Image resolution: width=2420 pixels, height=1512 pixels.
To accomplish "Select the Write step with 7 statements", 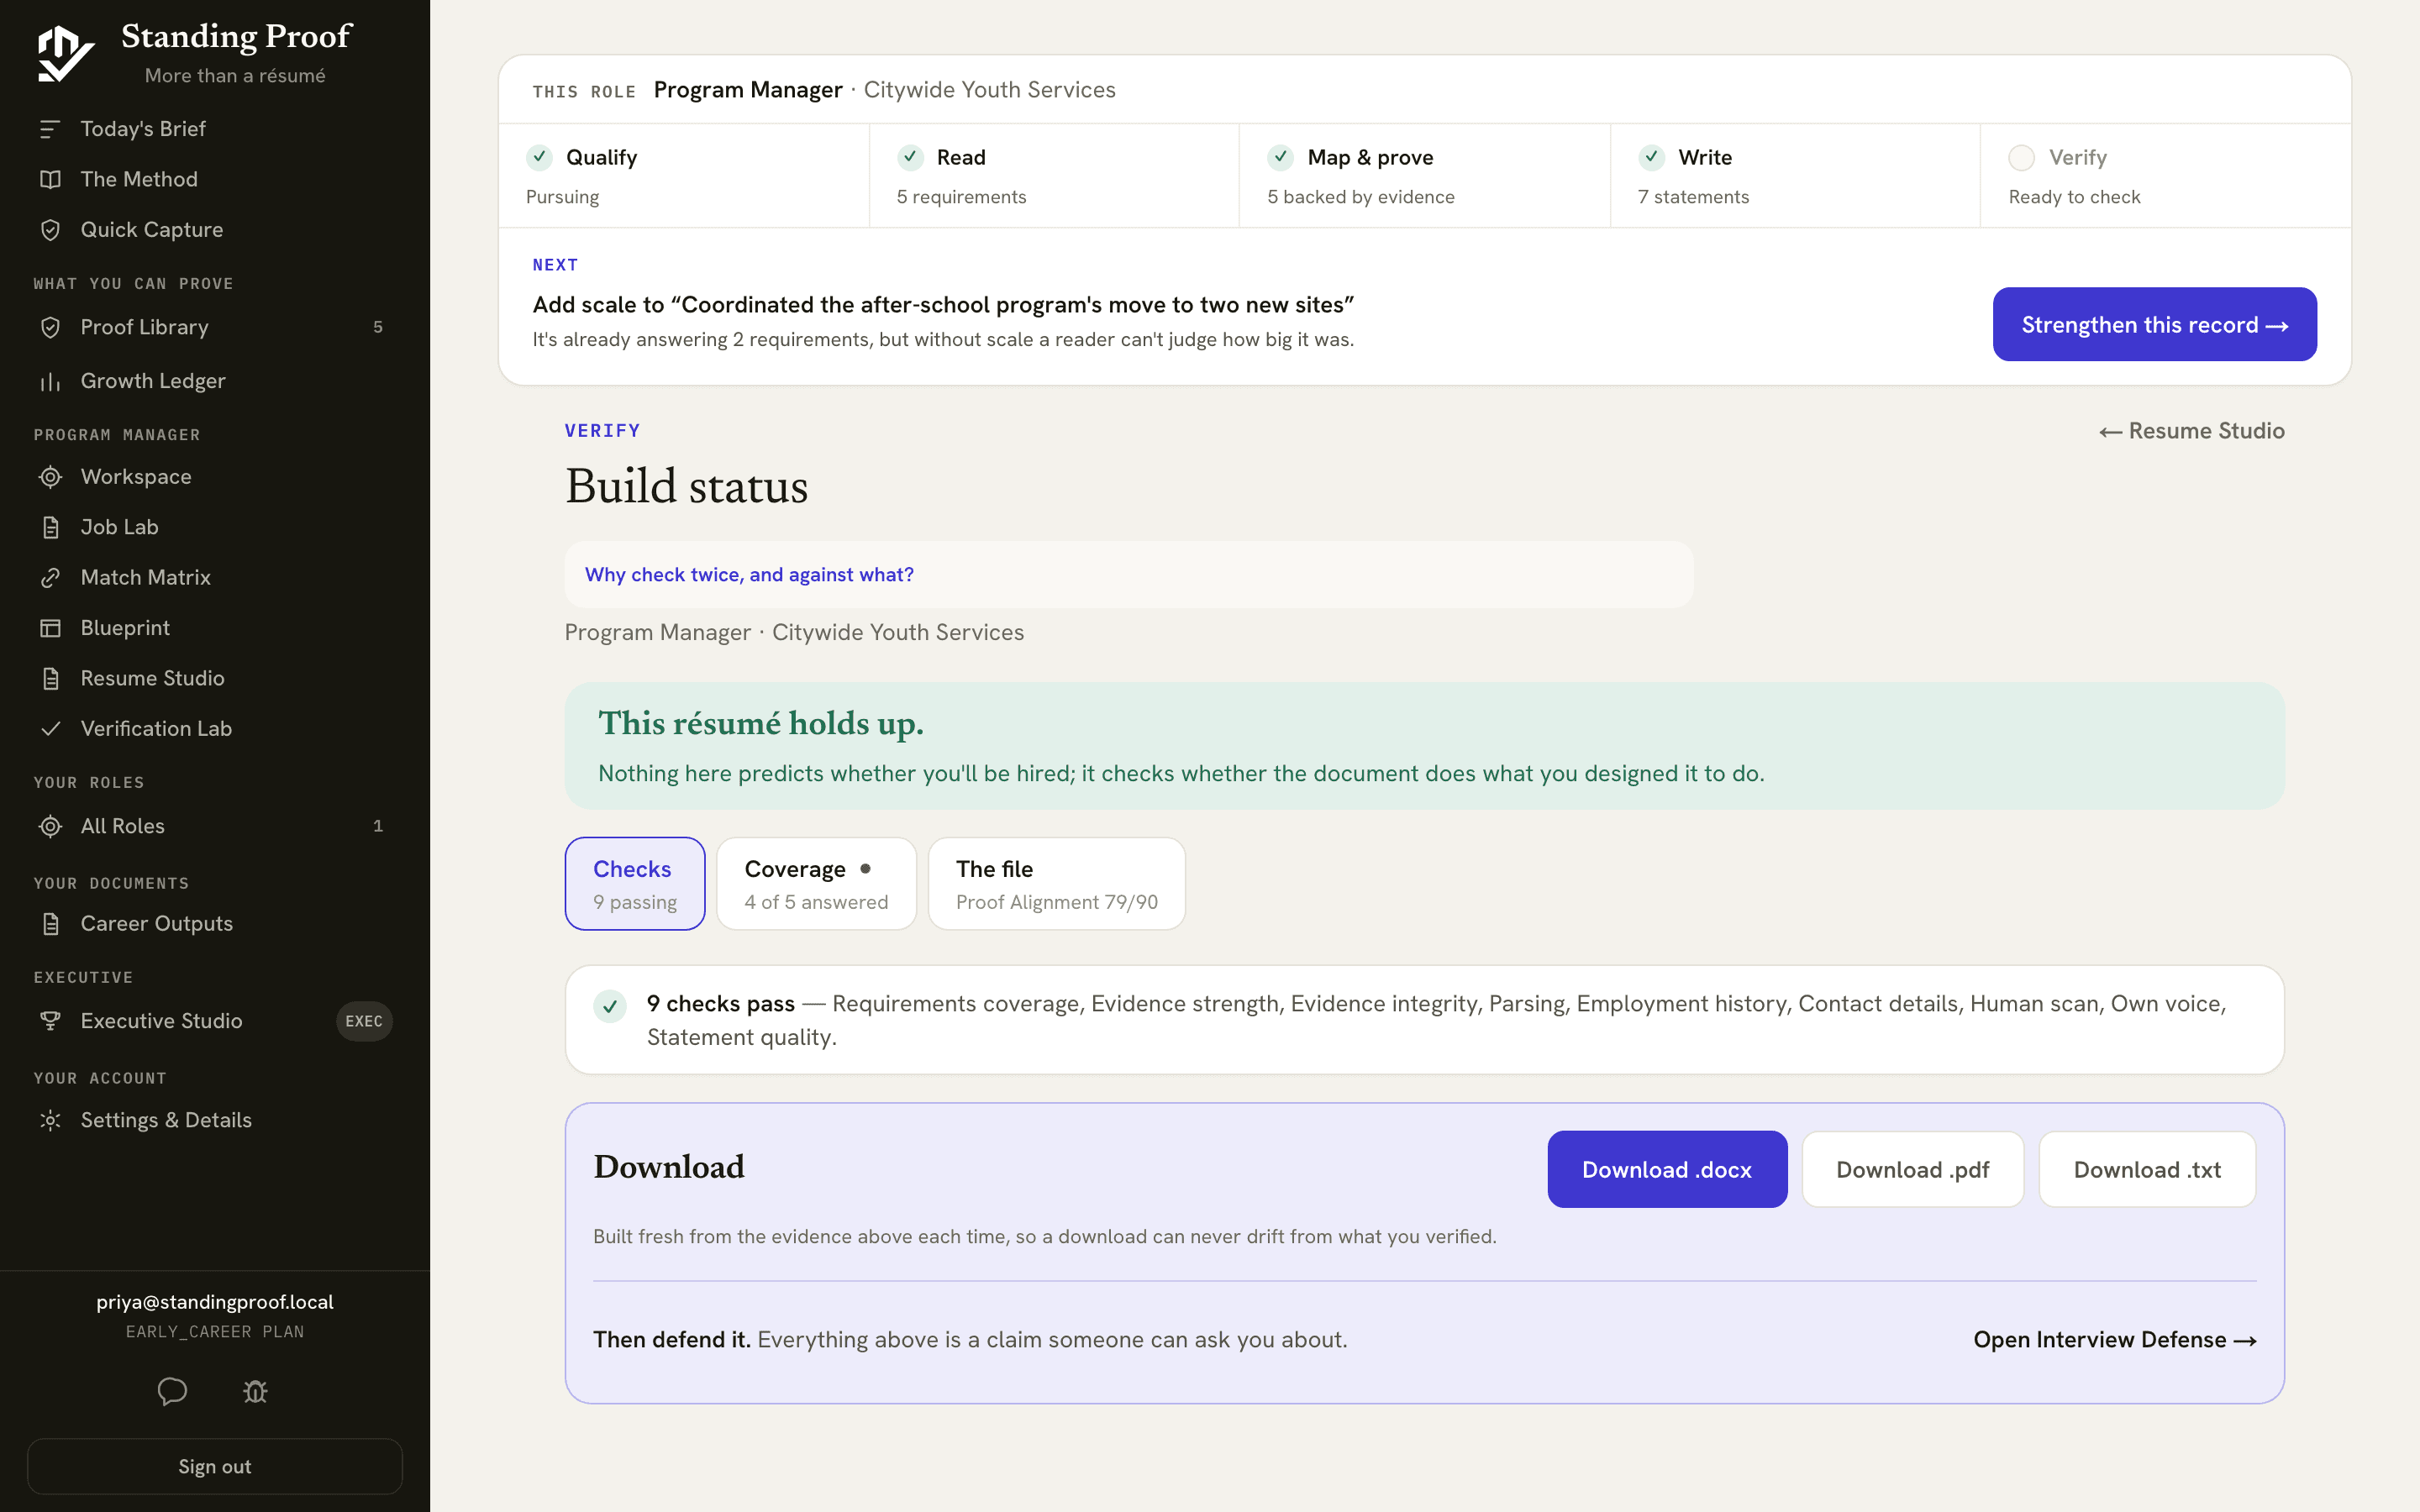I will [1795, 176].
